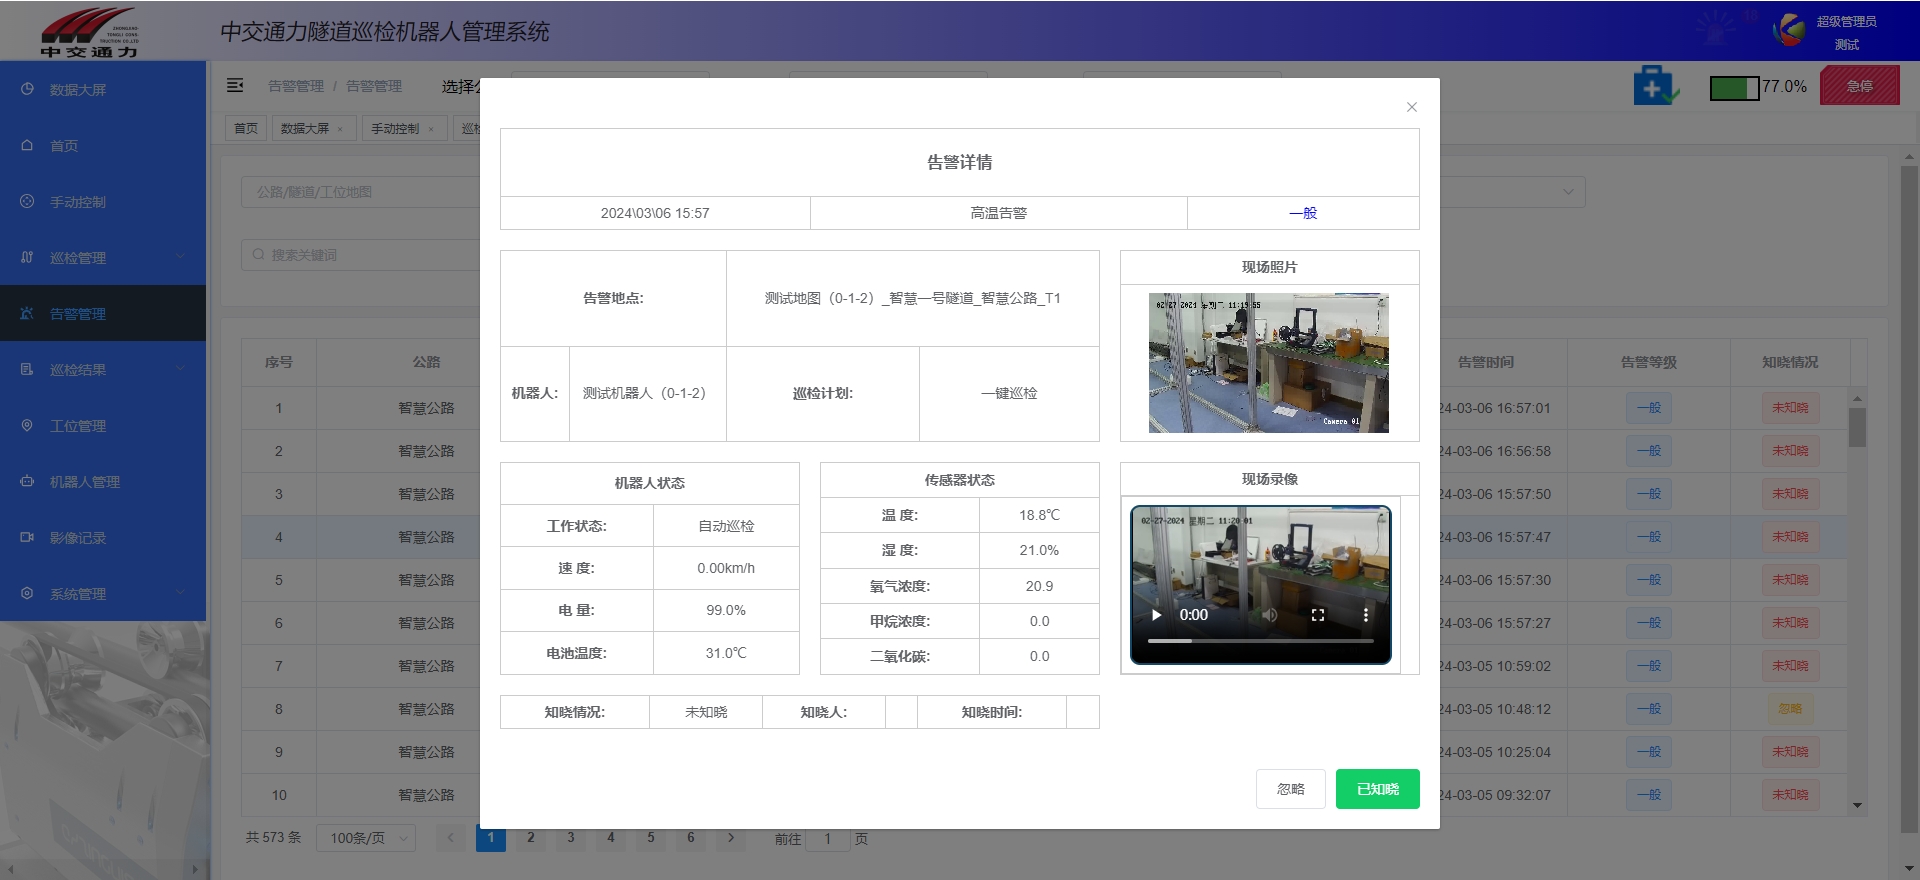Viewport: 1920px width, 880px height.
Task: Open the 超级管理员 user avatar menu
Action: pos(1789,30)
